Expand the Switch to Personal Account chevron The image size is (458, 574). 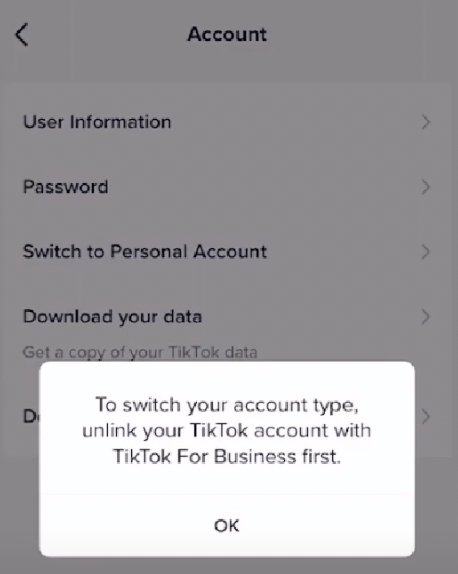coord(425,252)
